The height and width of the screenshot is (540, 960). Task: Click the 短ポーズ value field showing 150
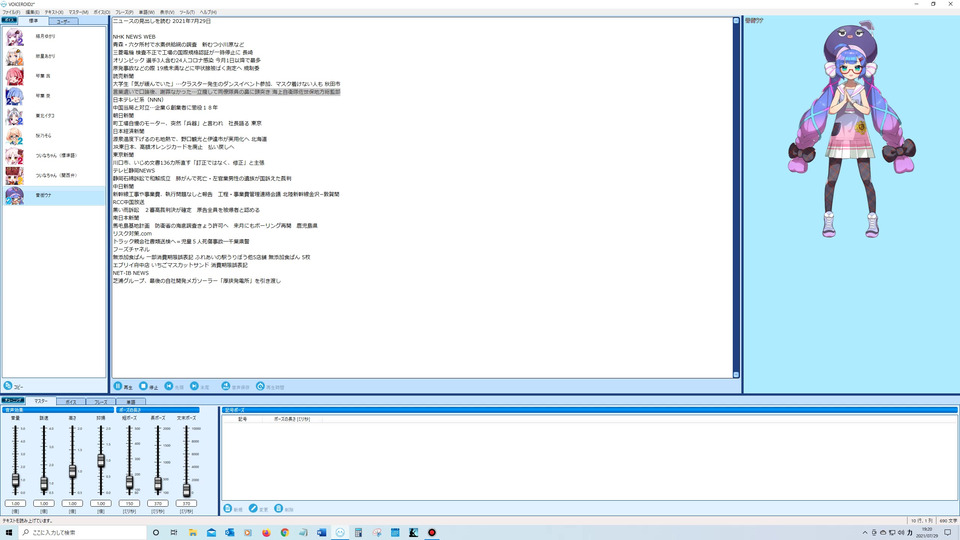[129, 503]
